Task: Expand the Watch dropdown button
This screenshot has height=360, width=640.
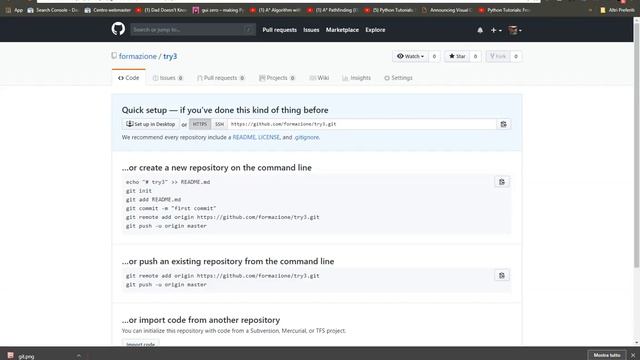Action: (410, 56)
